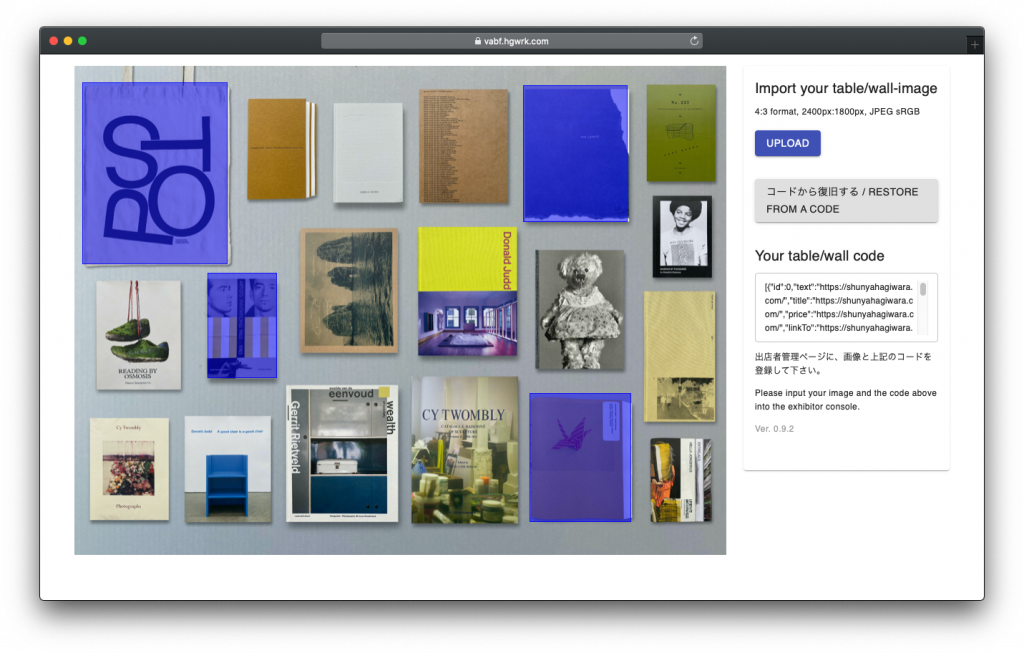
Task: Click the vabf.hgwrk.com address bar
Action: (512, 40)
